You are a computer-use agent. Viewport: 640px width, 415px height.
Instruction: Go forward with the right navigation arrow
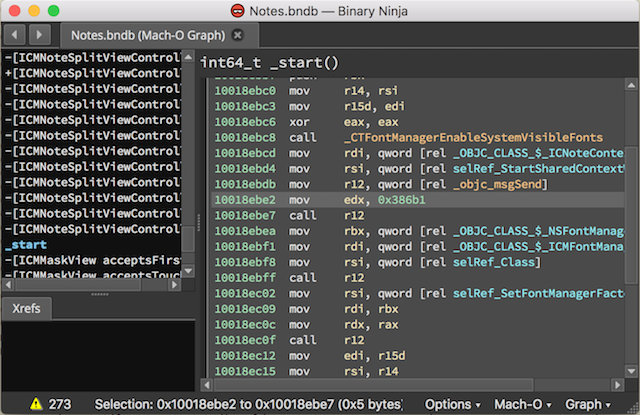(39, 35)
